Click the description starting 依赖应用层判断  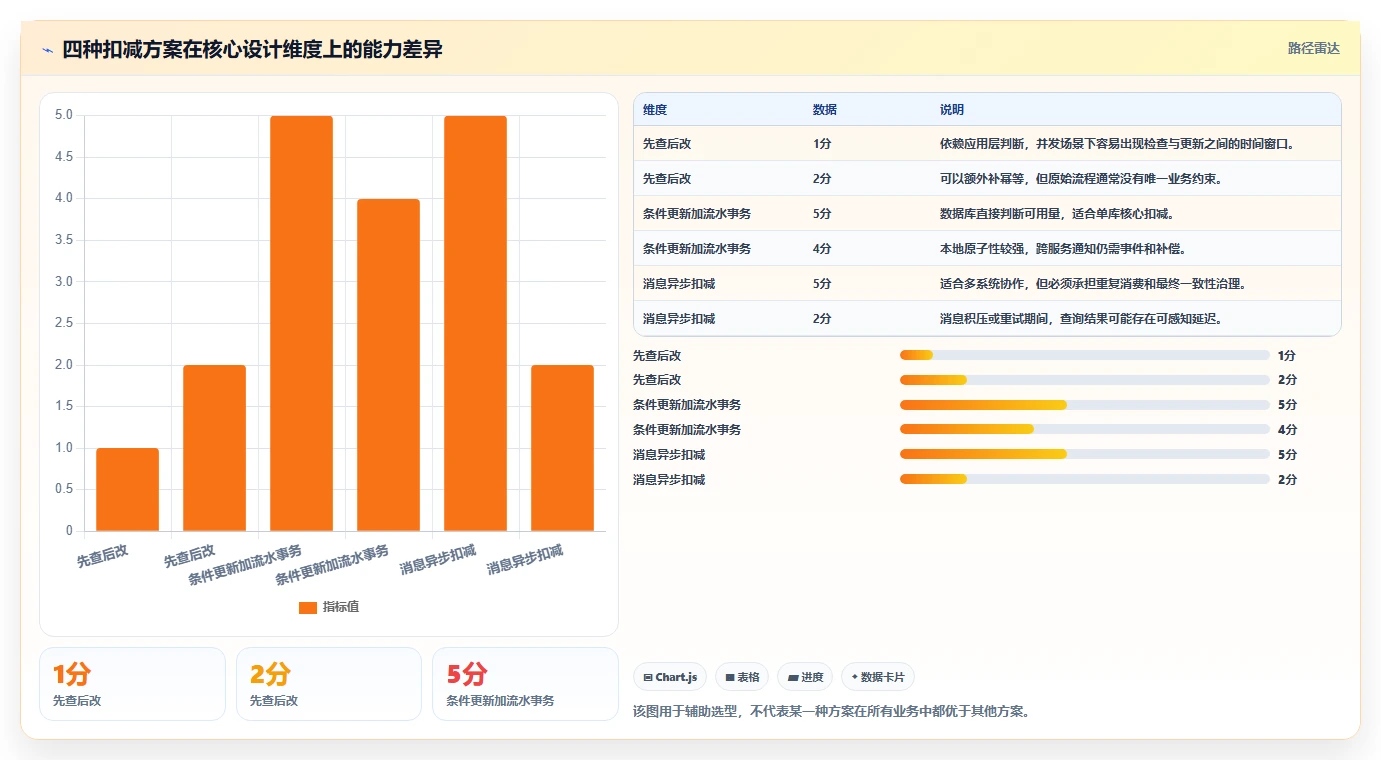click(x=1118, y=144)
